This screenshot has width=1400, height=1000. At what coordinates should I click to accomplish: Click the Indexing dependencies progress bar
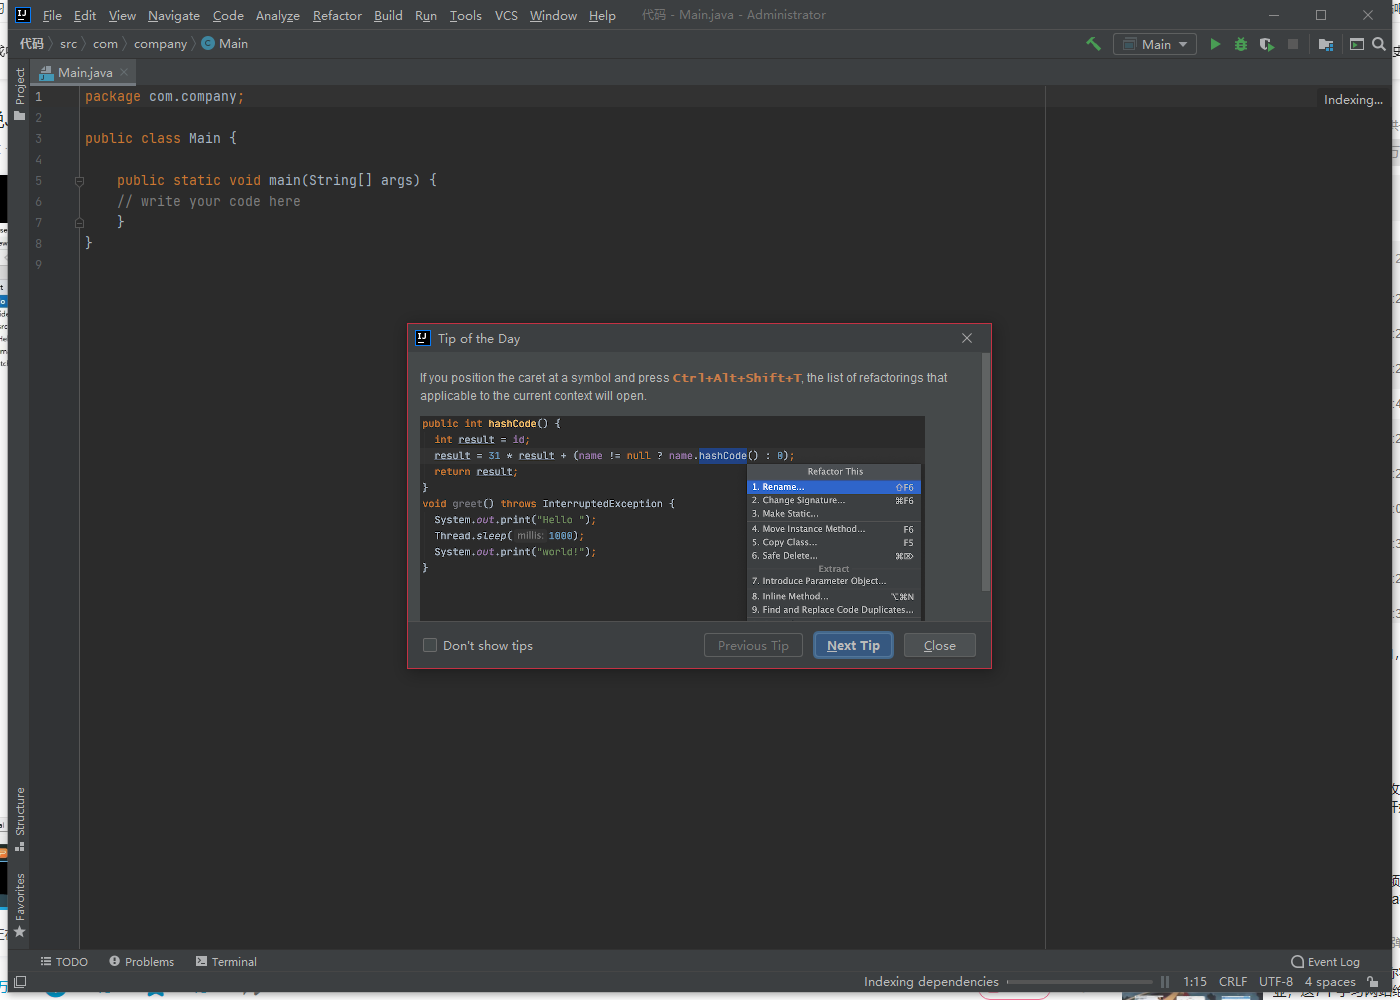point(1080,982)
